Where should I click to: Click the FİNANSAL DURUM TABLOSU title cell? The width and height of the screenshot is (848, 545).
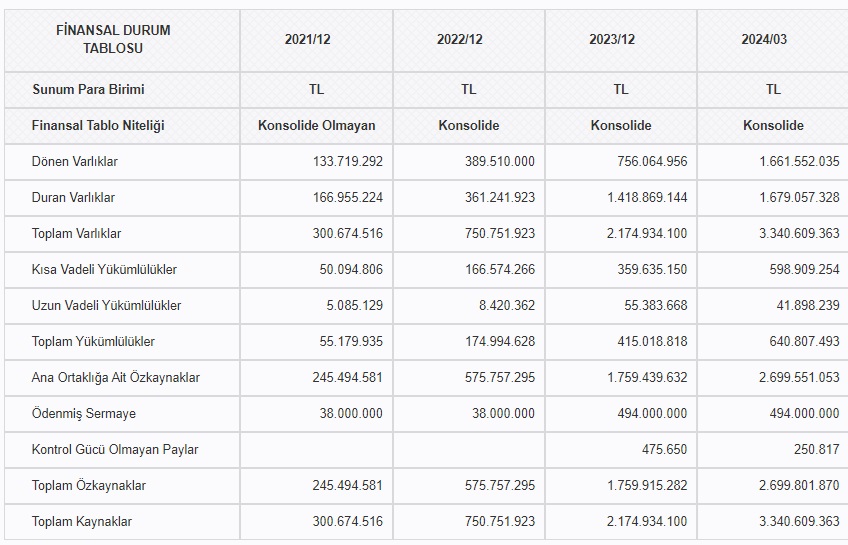[113, 39]
